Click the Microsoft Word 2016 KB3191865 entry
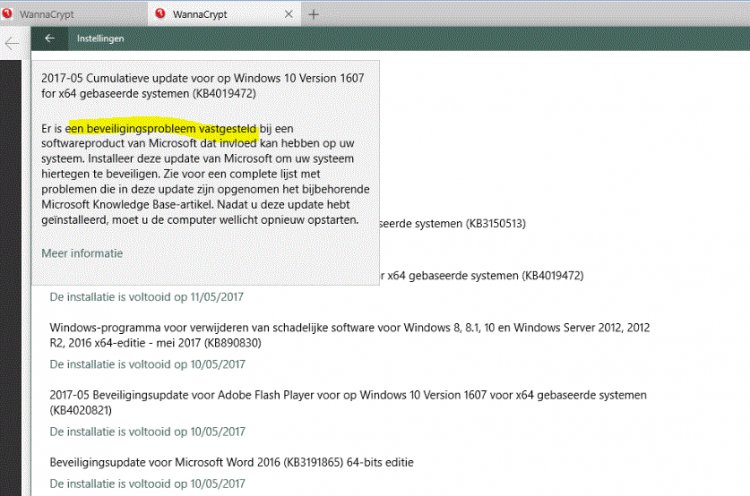The image size is (750, 496). pos(232,463)
